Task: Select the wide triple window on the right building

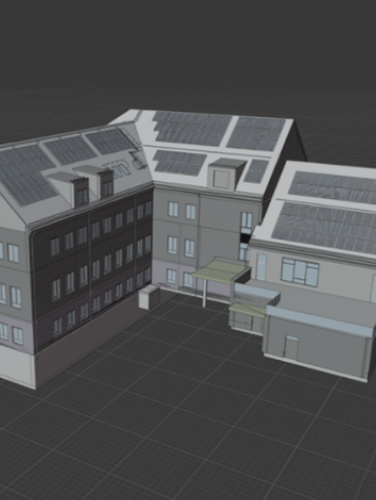Action: click(x=300, y=272)
